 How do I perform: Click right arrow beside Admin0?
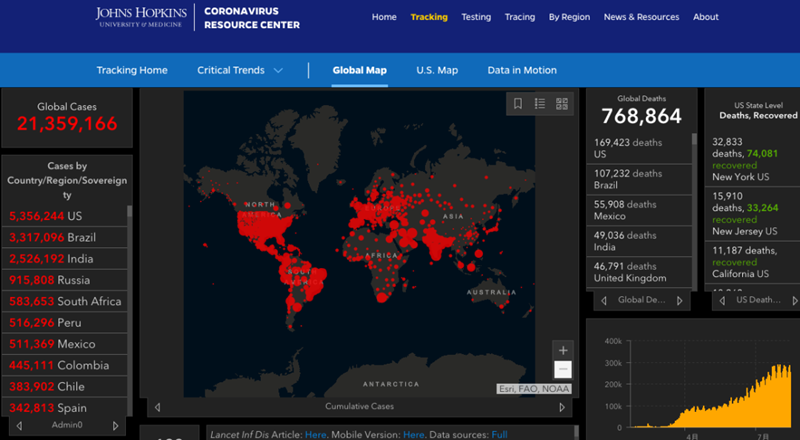(x=115, y=425)
